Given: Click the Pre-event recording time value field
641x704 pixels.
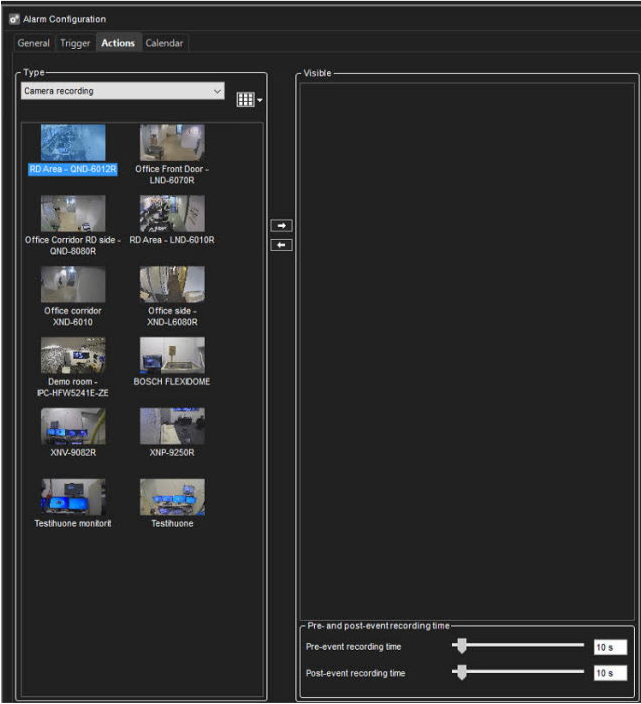Looking at the screenshot, I should tap(609, 647).
